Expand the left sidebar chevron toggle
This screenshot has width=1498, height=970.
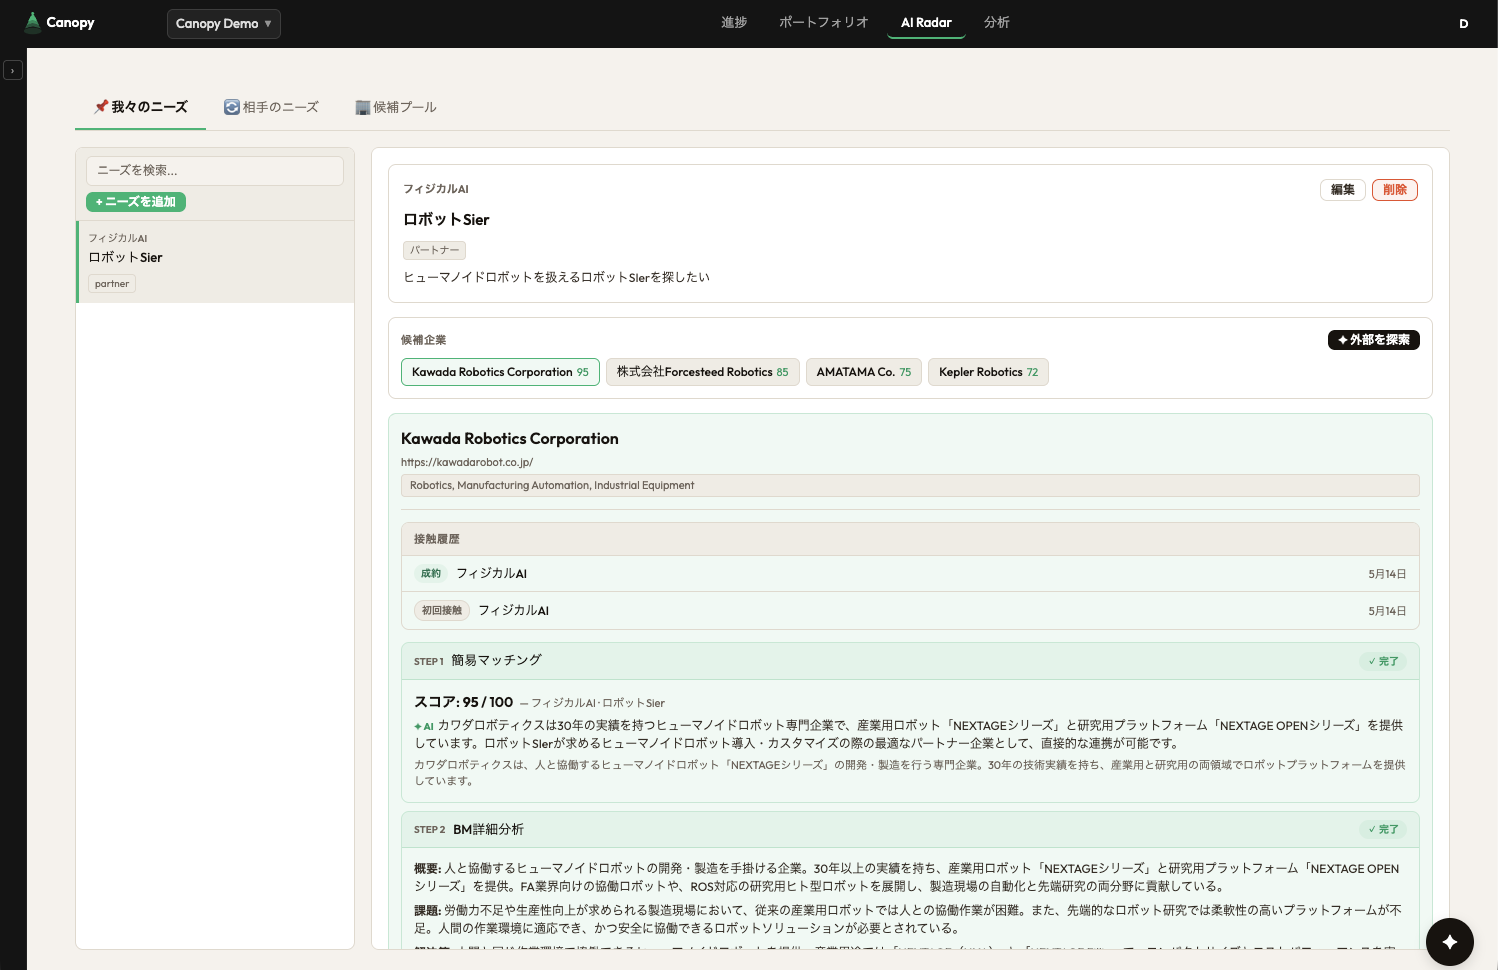coord(13,70)
